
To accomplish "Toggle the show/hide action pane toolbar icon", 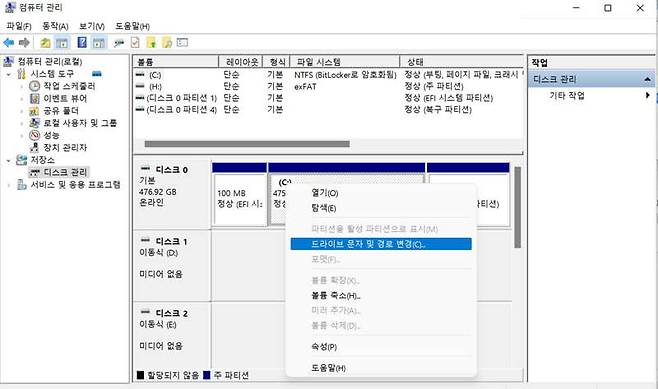I will pos(99,42).
